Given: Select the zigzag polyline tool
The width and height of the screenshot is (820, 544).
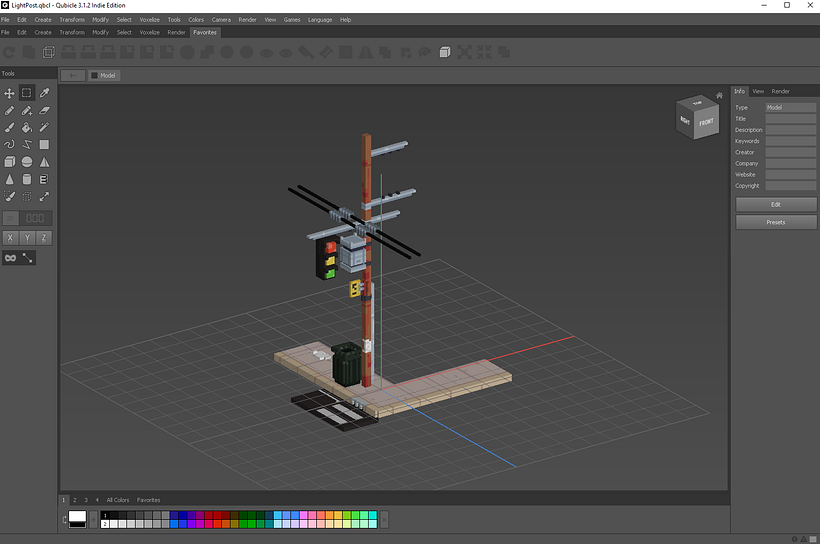Looking at the screenshot, I should (27, 144).
